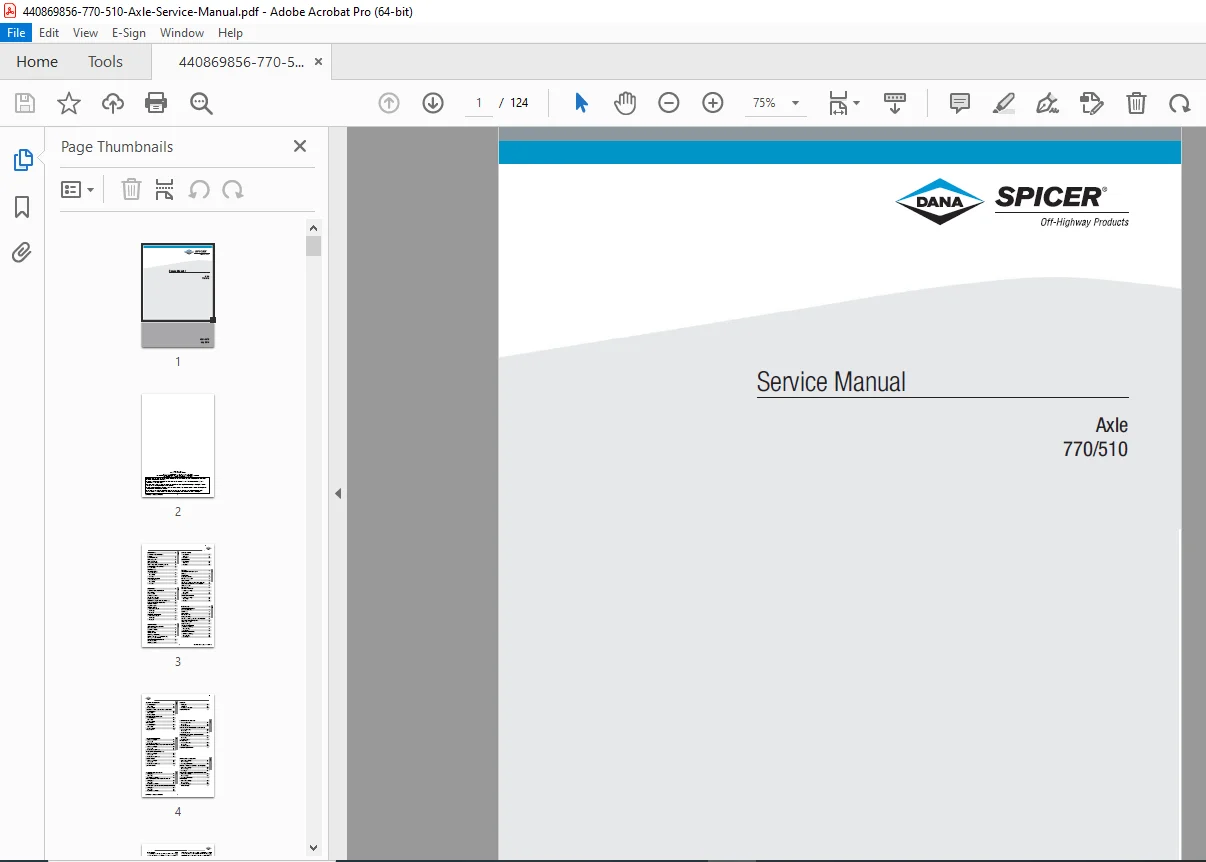The width and height of the screenshot is (1206, 862).
Task: Select the highlight text tool
Action: (x=1004, y=103)
